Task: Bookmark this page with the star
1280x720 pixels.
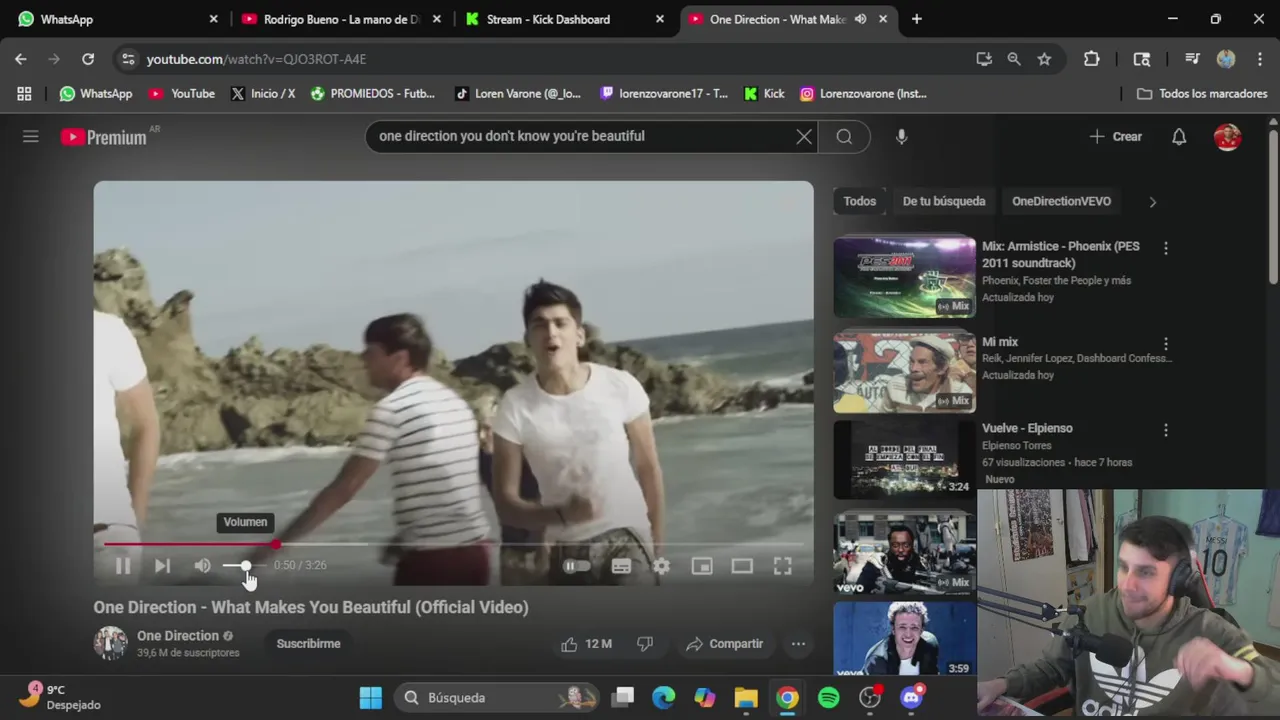Action: point(1044,59)
